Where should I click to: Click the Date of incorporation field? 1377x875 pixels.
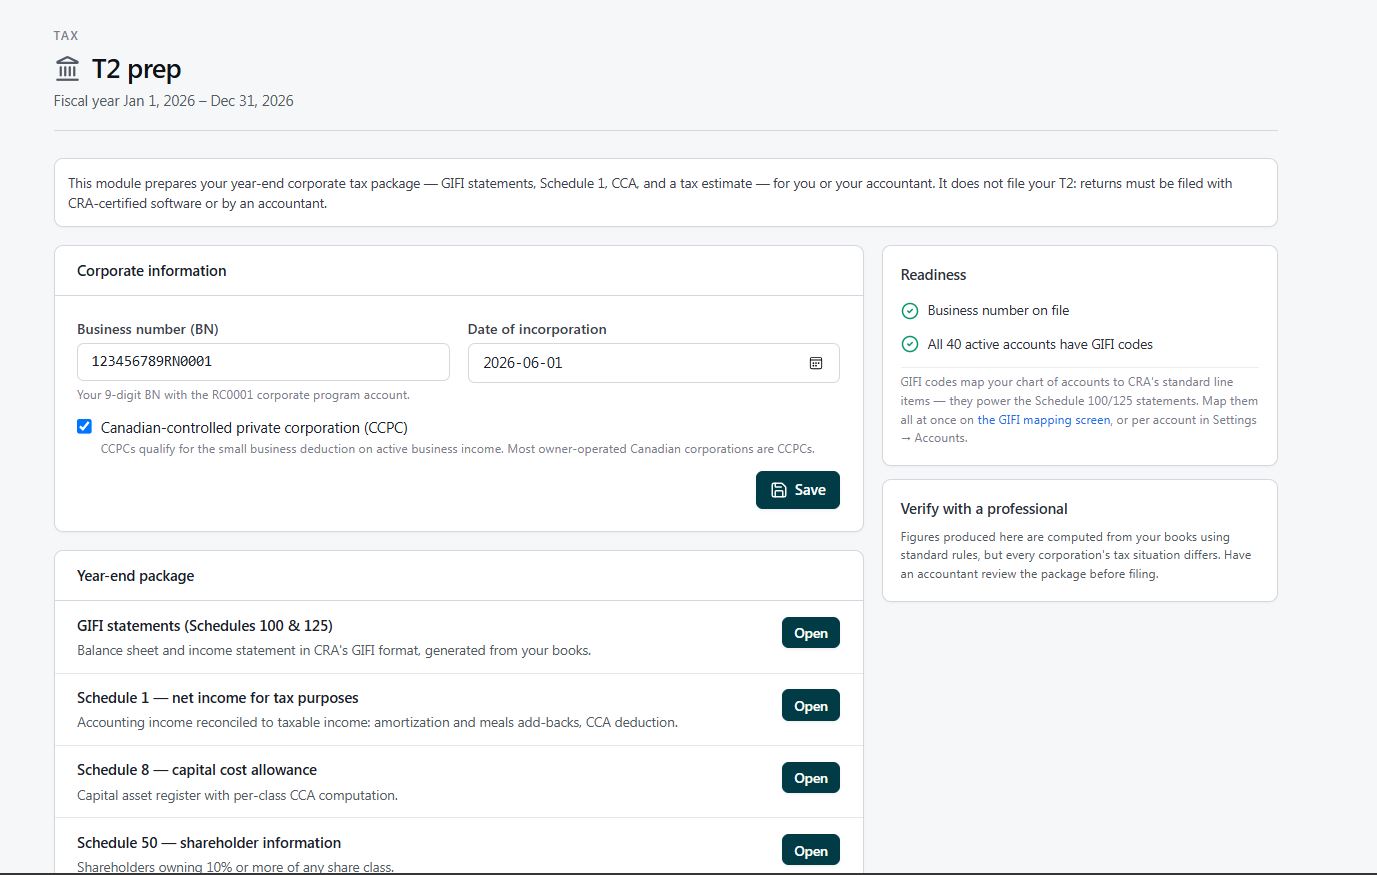(x=653, y=363)
